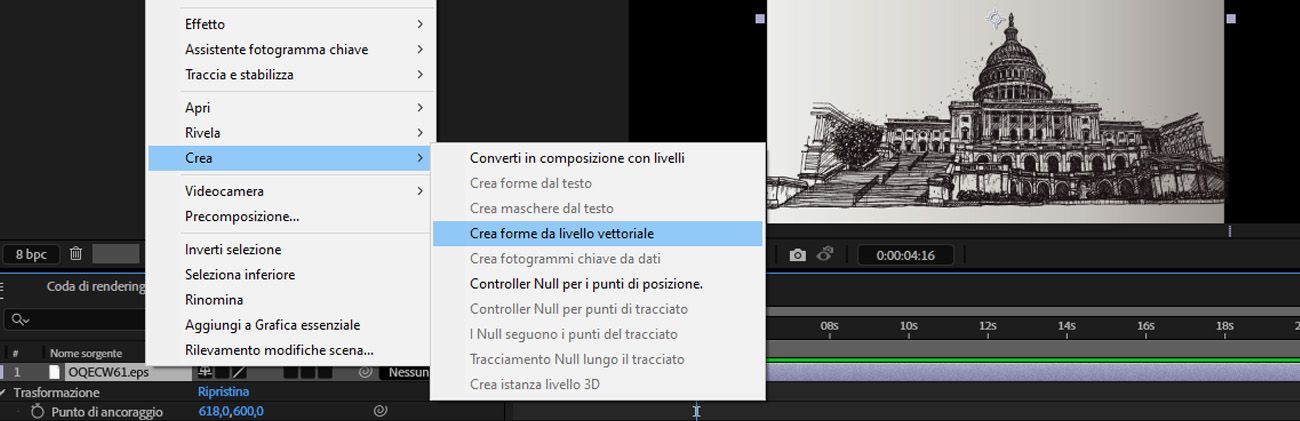
Task: Open the Crea submenu entry
Action: (291, 158)
